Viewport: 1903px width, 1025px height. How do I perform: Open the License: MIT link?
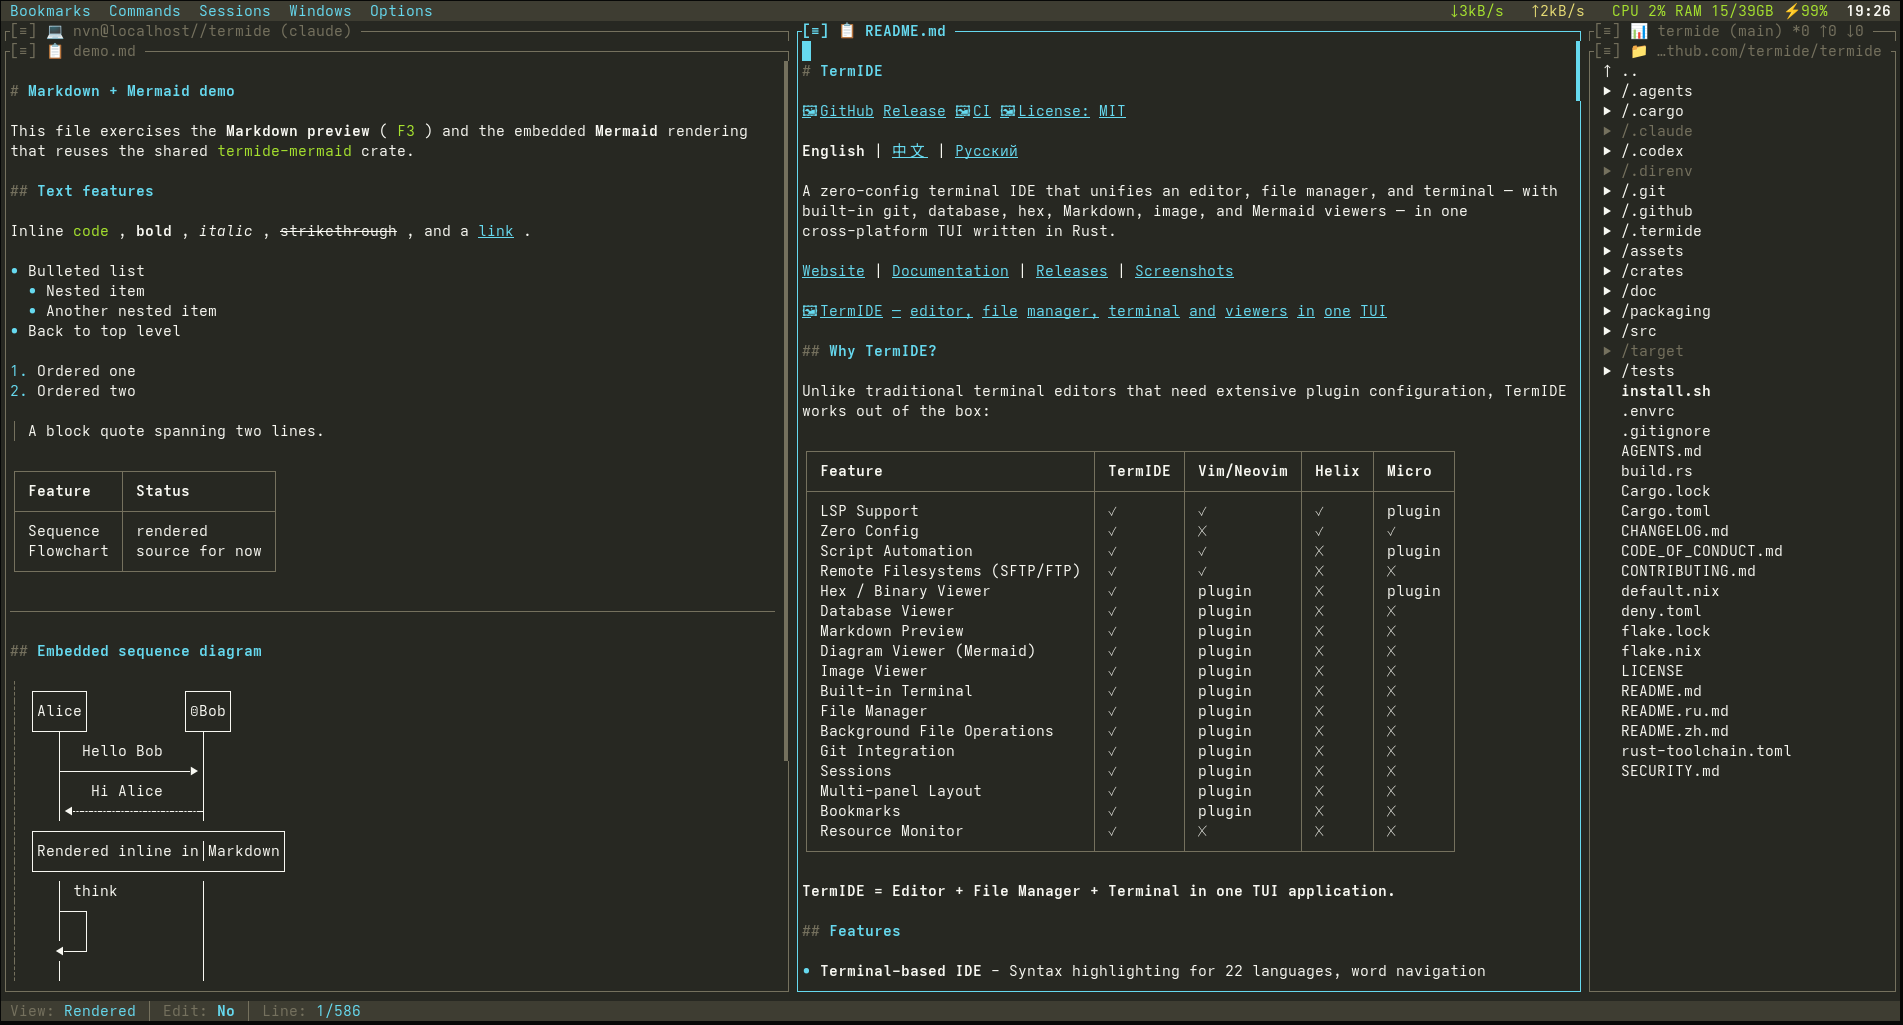pyautogui.click(x=1071, y=111)
